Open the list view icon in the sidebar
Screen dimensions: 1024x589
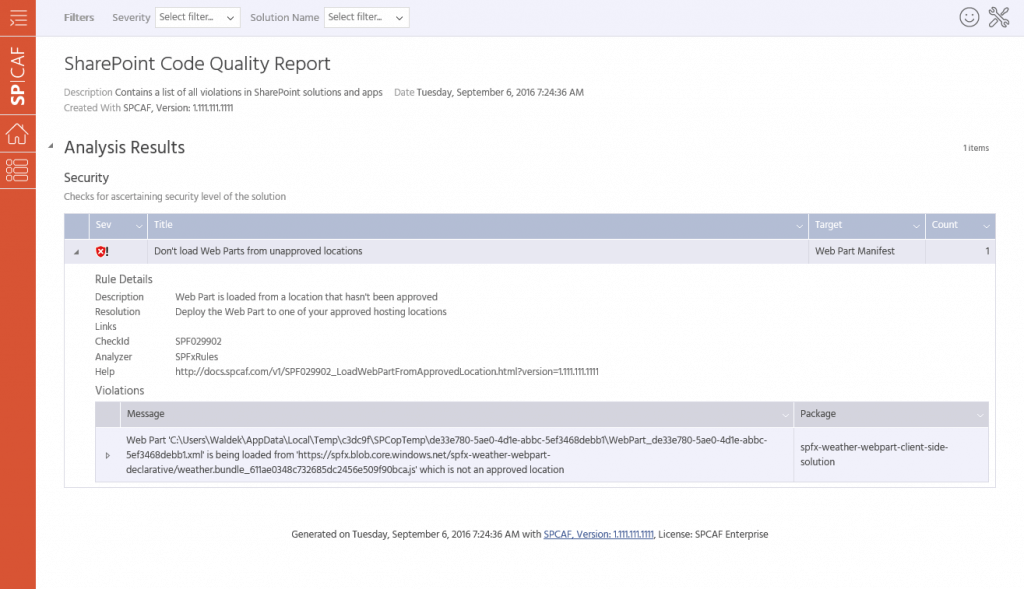[18, 170]
